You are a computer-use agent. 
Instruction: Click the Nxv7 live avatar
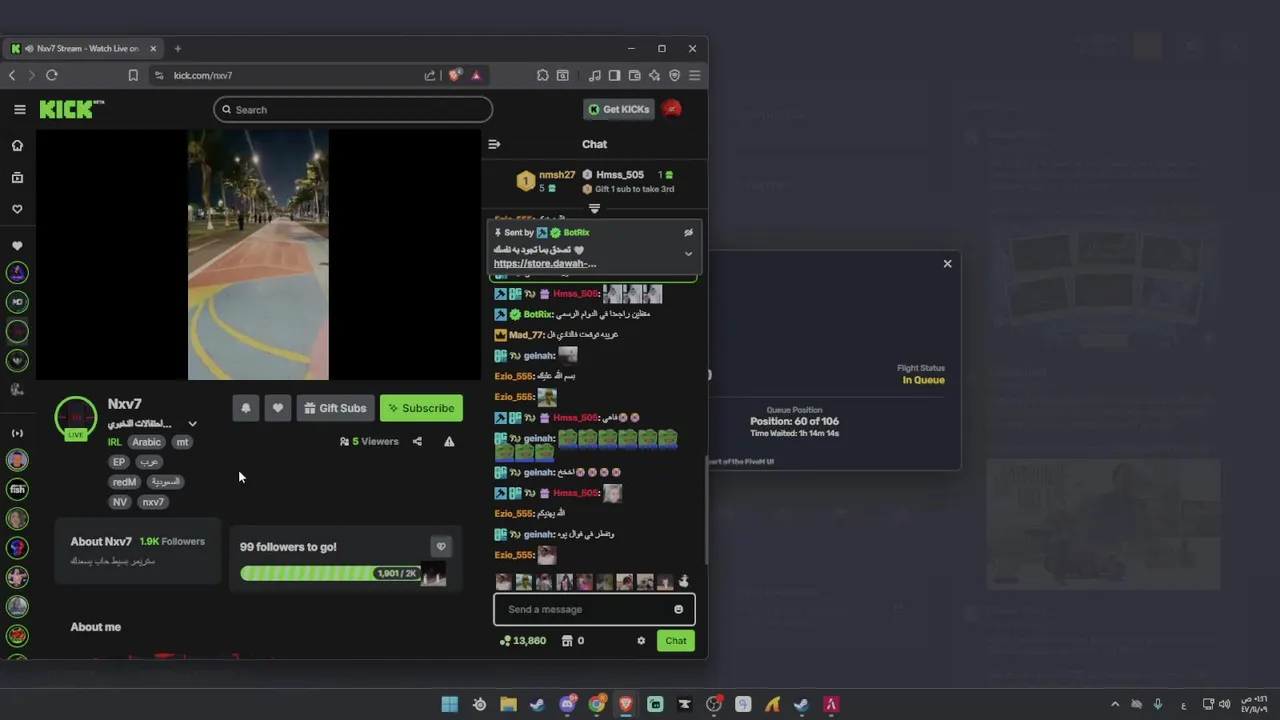coord(76,417)
